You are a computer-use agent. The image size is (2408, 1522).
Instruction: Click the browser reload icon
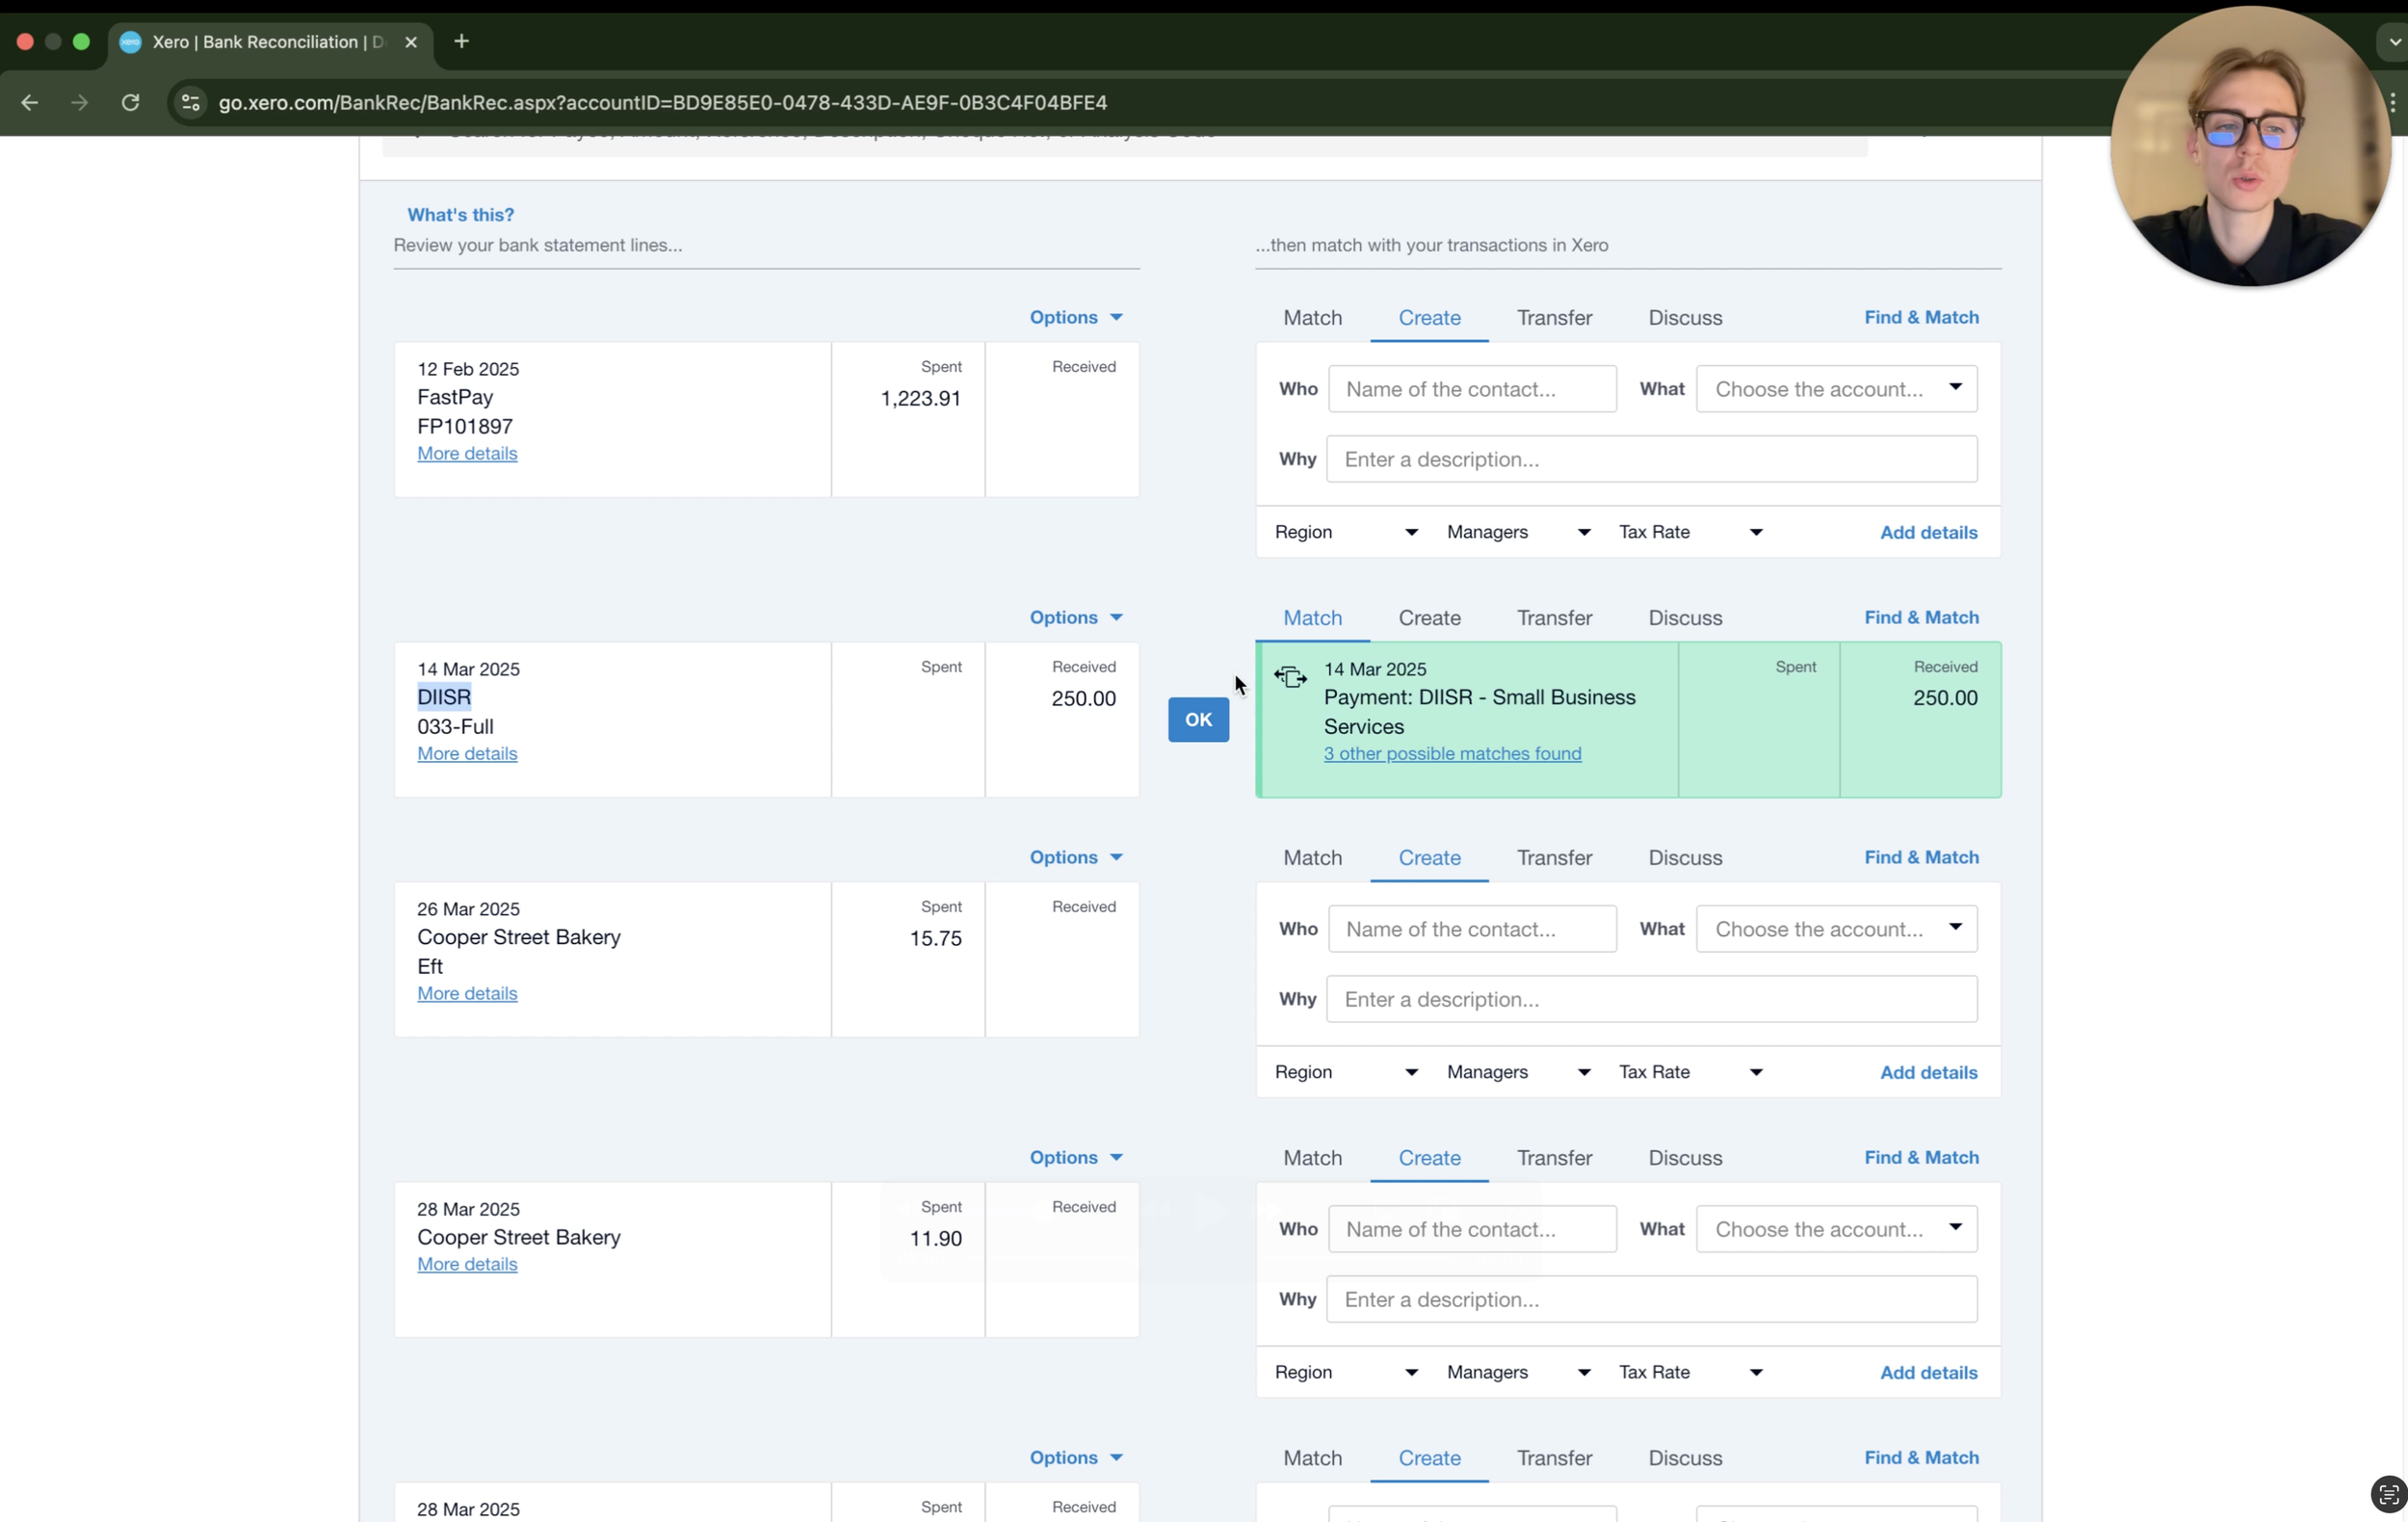130,102
